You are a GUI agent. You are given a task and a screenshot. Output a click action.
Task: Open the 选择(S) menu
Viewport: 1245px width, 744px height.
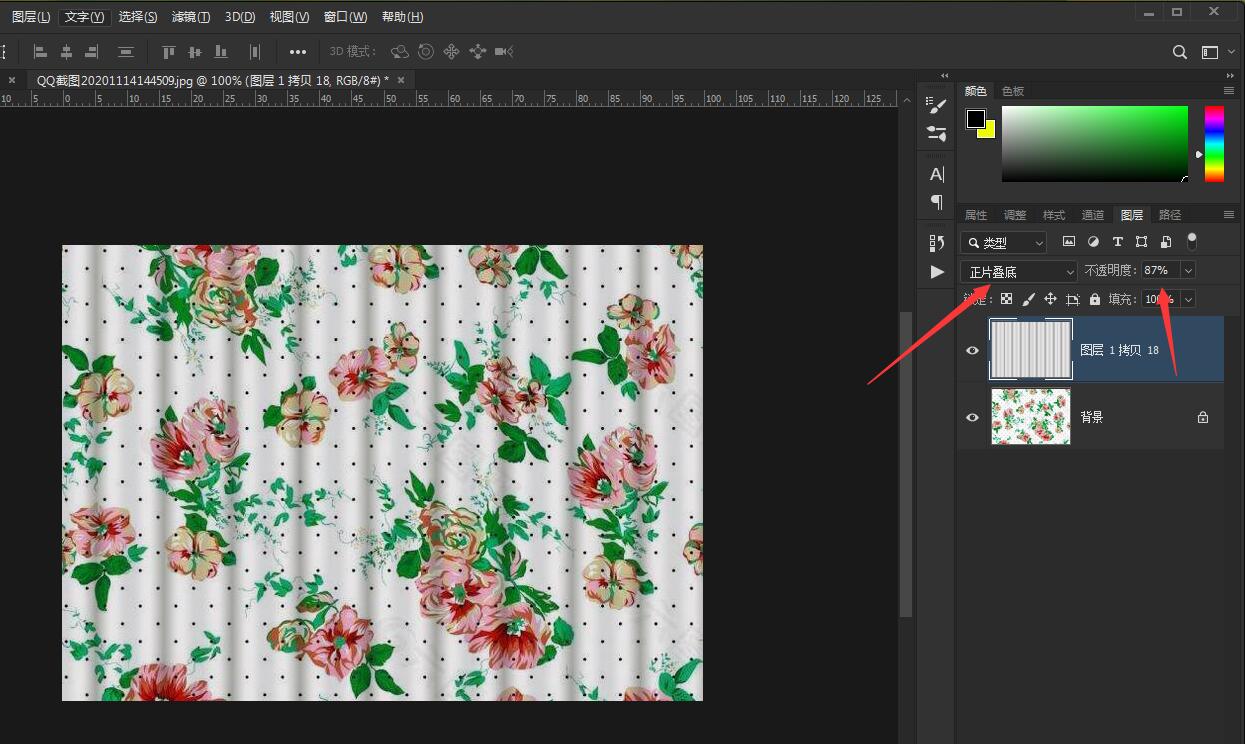138,17
